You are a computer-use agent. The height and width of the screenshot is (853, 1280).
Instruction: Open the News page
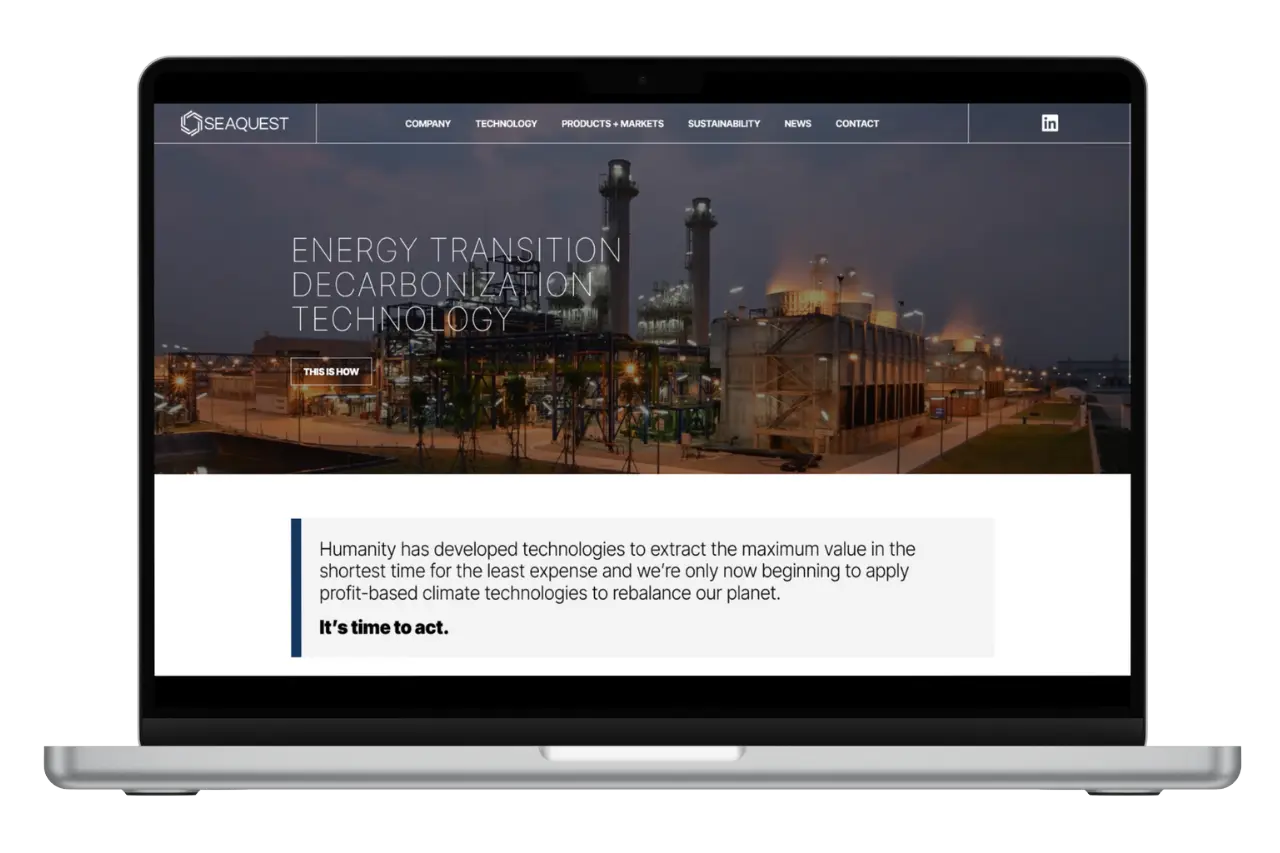798,124
